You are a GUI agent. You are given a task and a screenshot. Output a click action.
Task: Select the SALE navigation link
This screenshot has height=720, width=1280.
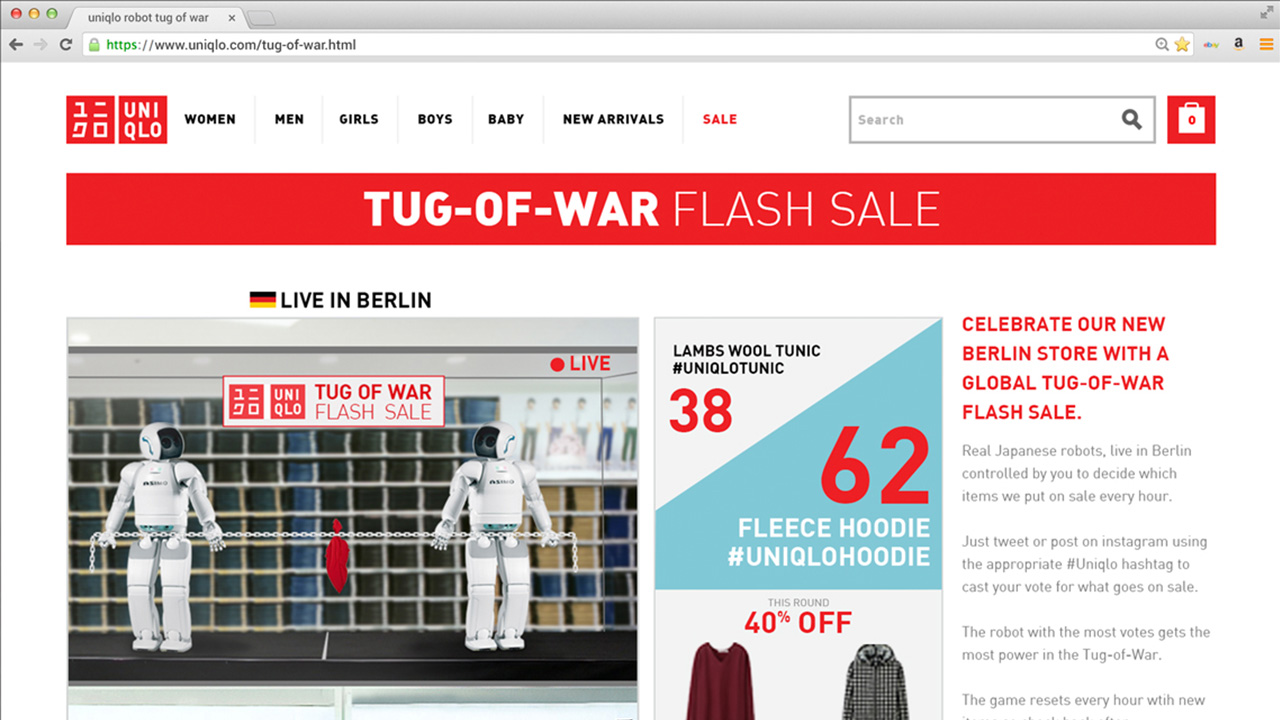[x=719, y=119]
